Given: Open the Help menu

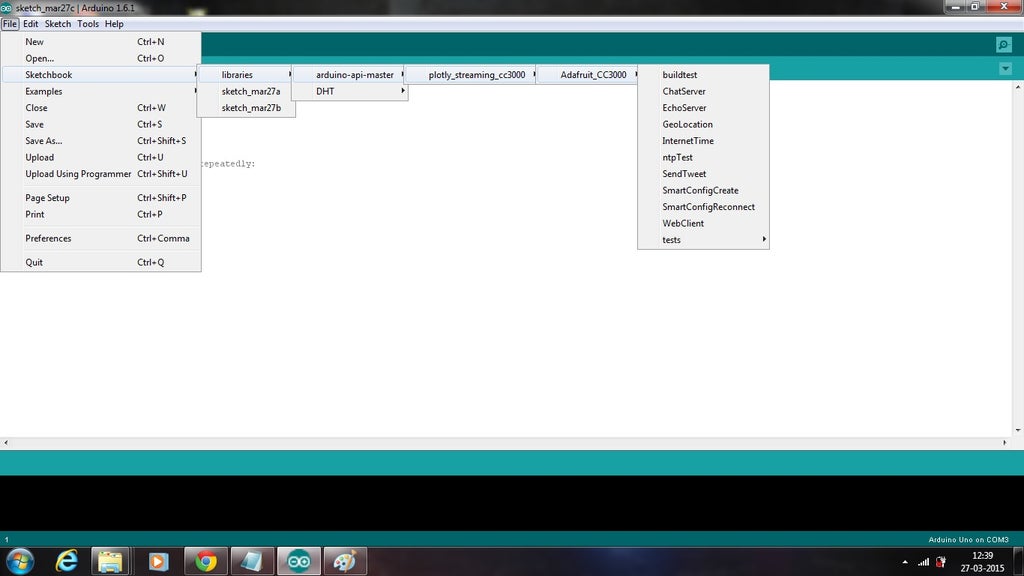Looking at the screenshot, I should pos(114,24).
